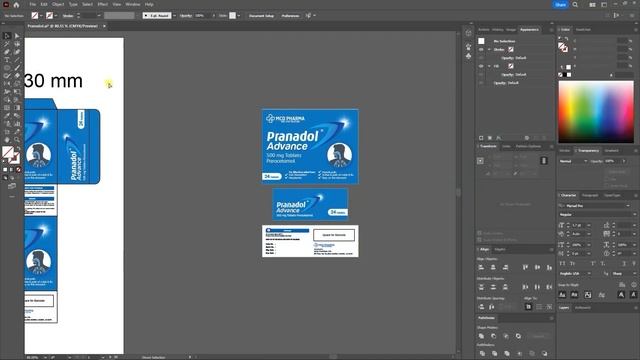Open the Effect menu
Screen dimensions: 640x360
point(102,4)
